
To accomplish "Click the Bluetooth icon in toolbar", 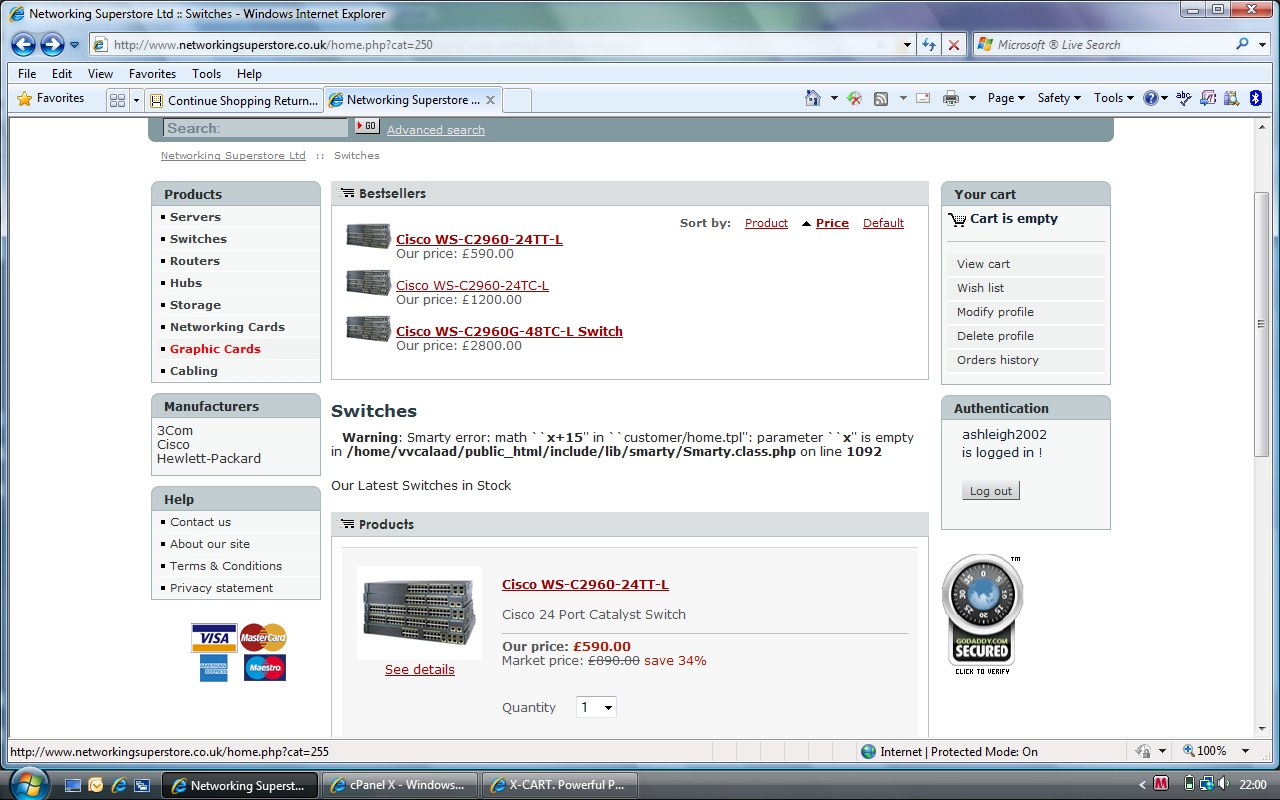I will point(1258,98).
